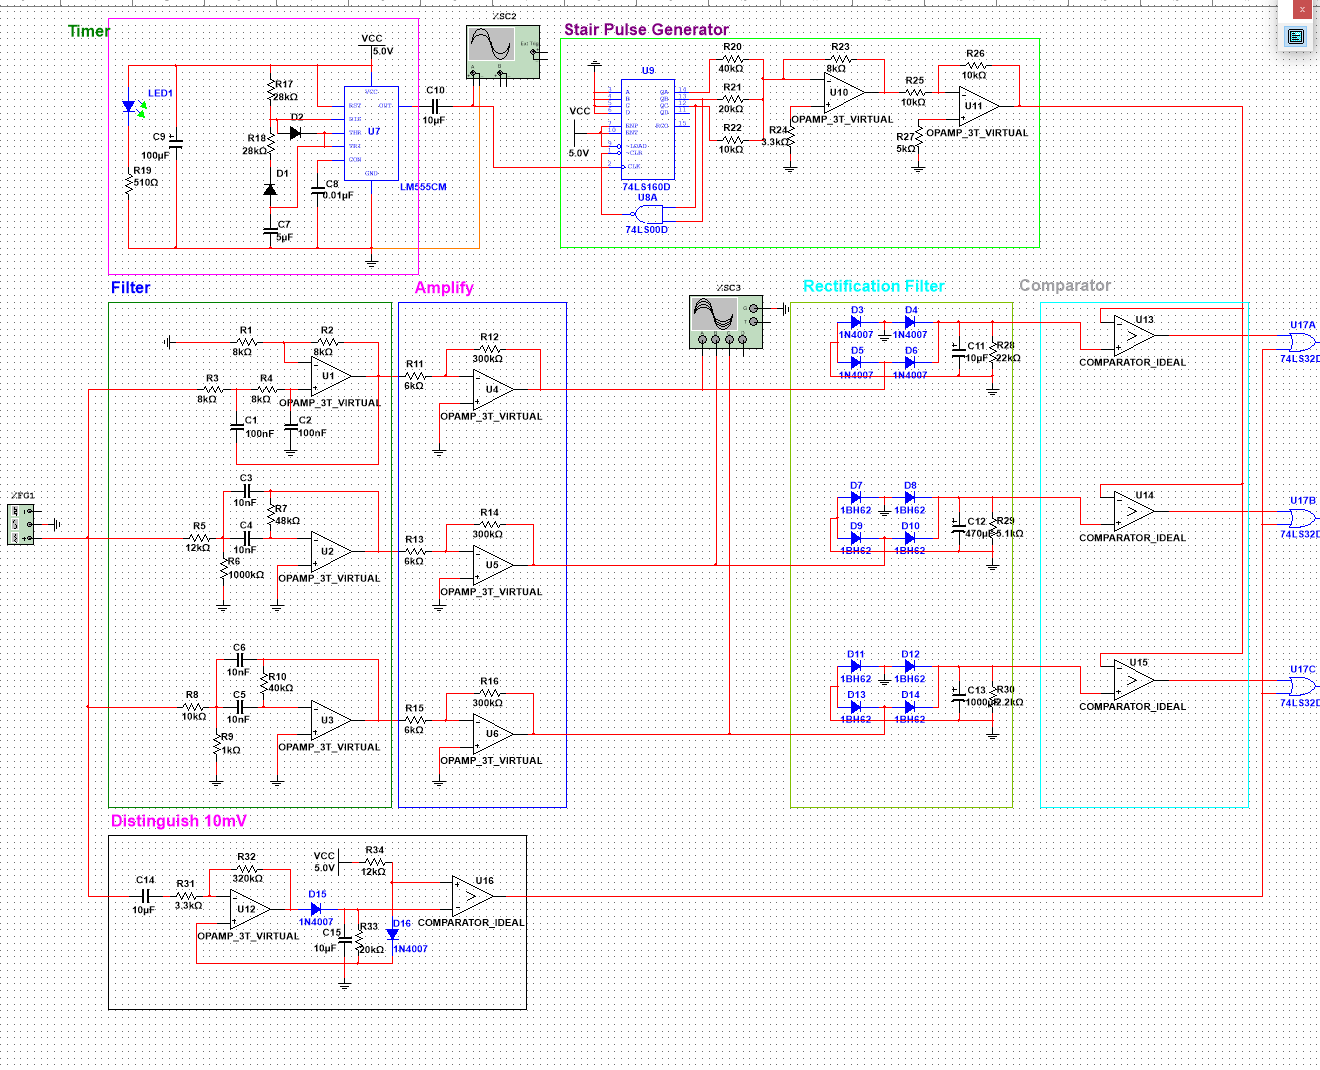Click the "Distinguish 10mV" title
1320x1070 pixels.
178,821
